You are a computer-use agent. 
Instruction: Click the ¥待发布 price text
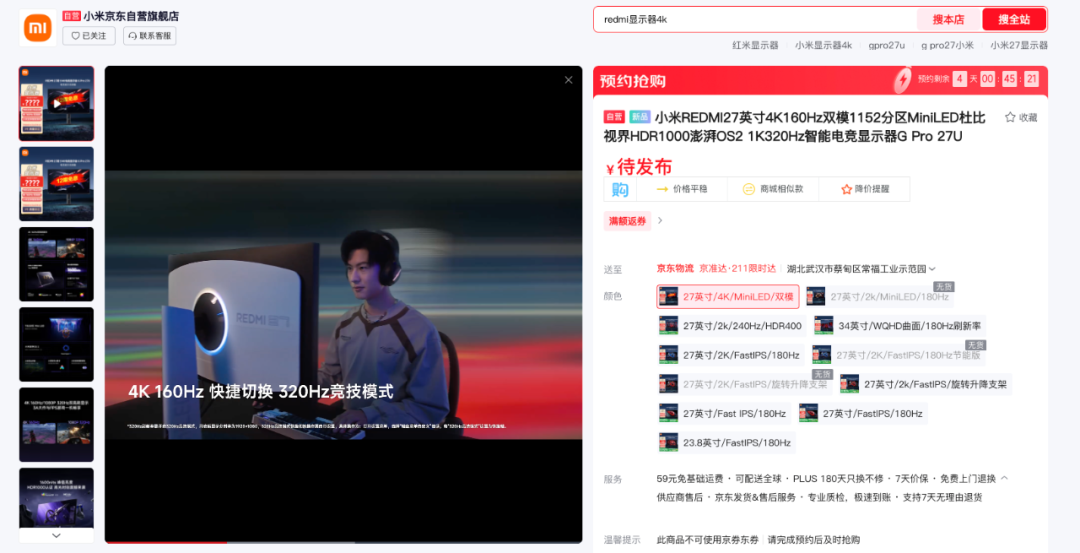[638, 167]
